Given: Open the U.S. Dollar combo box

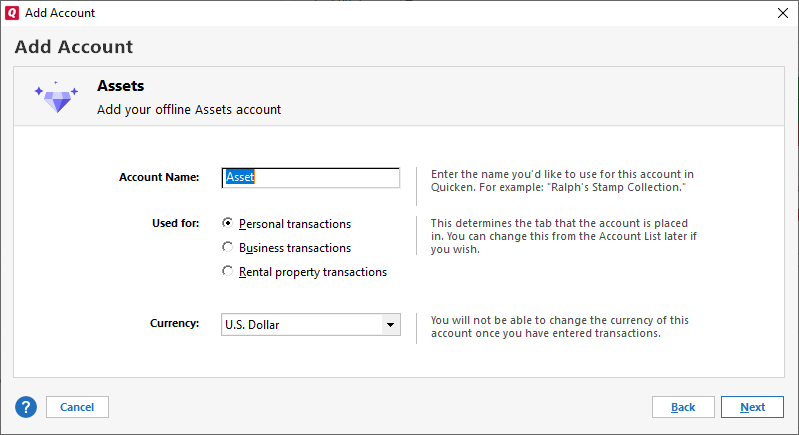Looking at the screenshot, I should click(302, 324).
